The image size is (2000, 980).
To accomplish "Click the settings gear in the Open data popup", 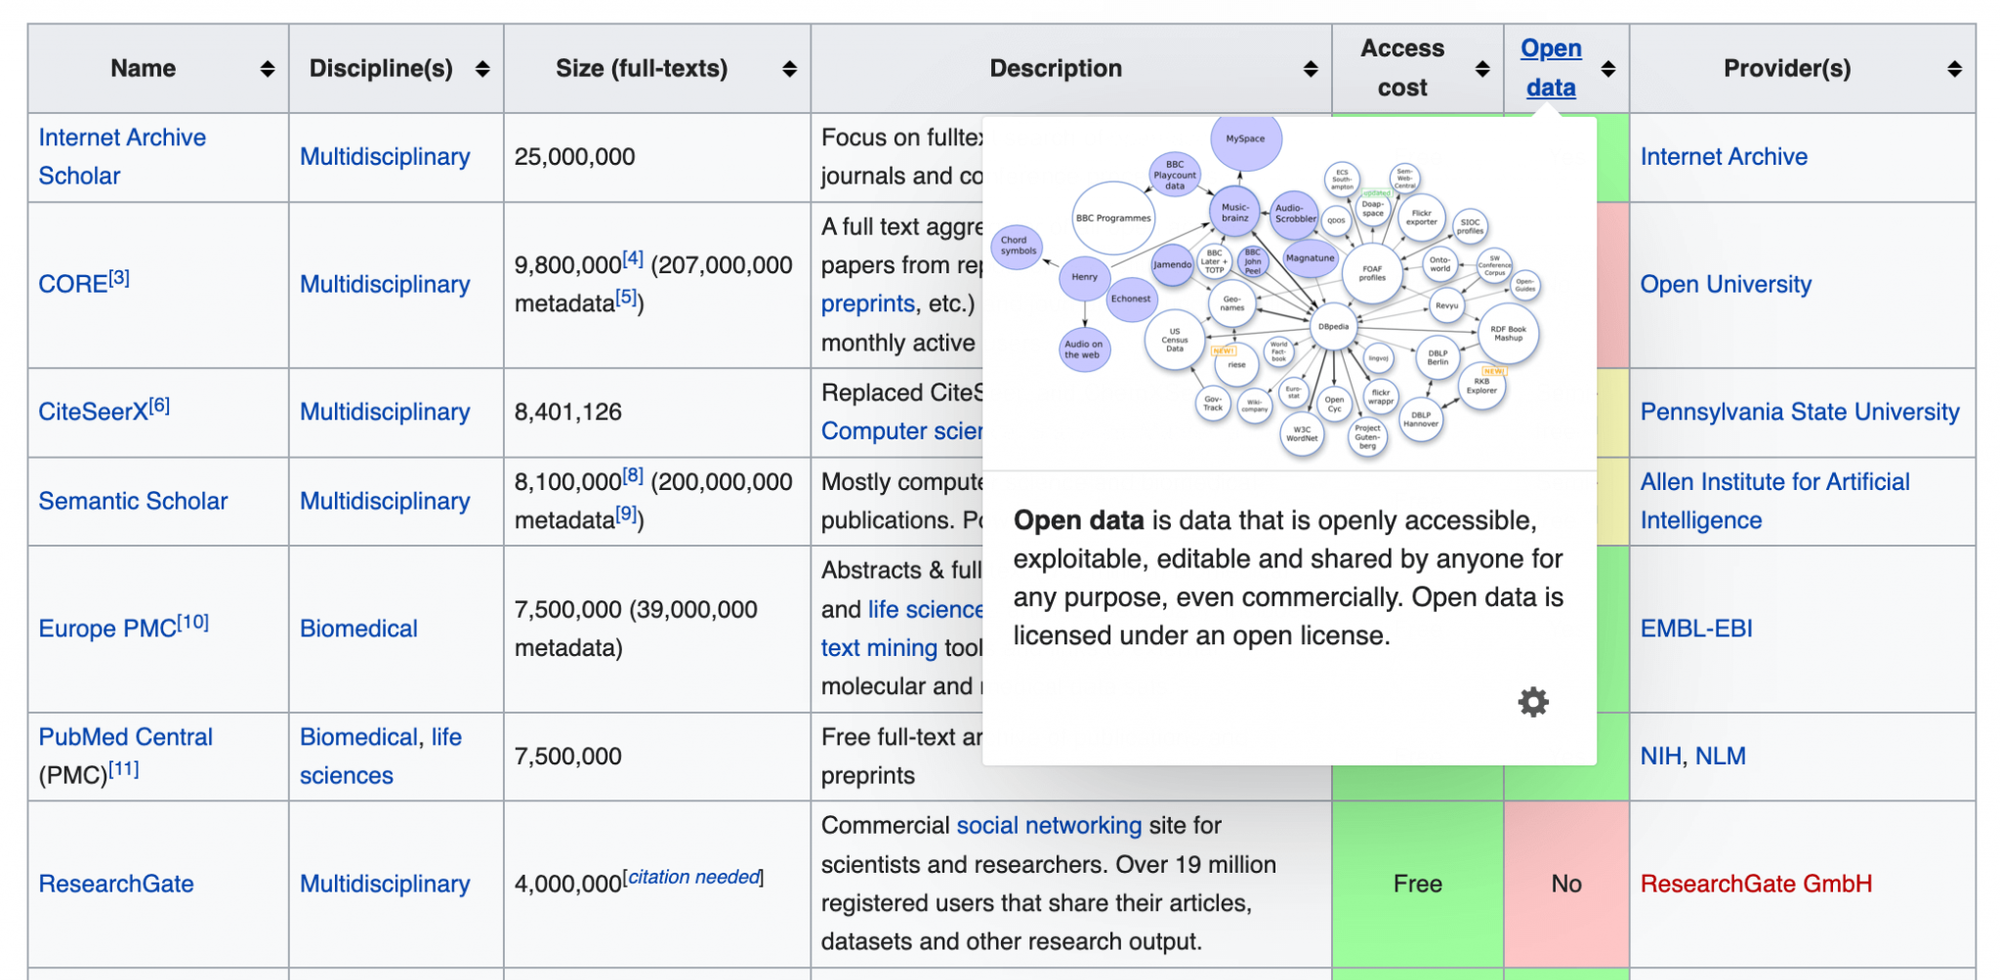I will [1533, 701].
